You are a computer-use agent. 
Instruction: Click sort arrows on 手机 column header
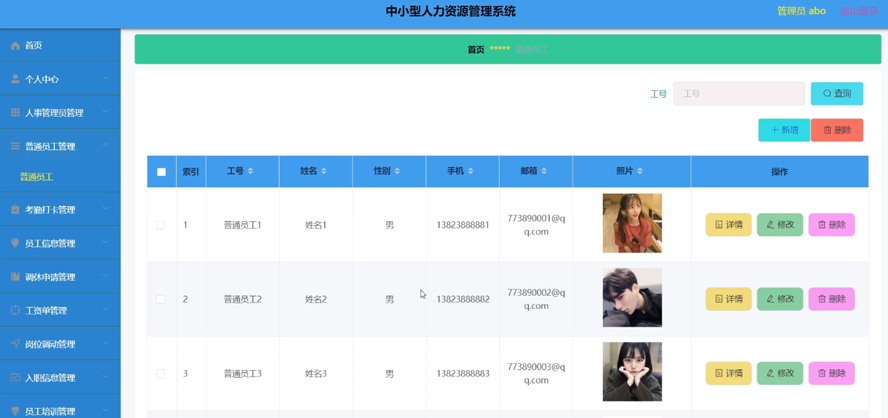pos(470,172)
